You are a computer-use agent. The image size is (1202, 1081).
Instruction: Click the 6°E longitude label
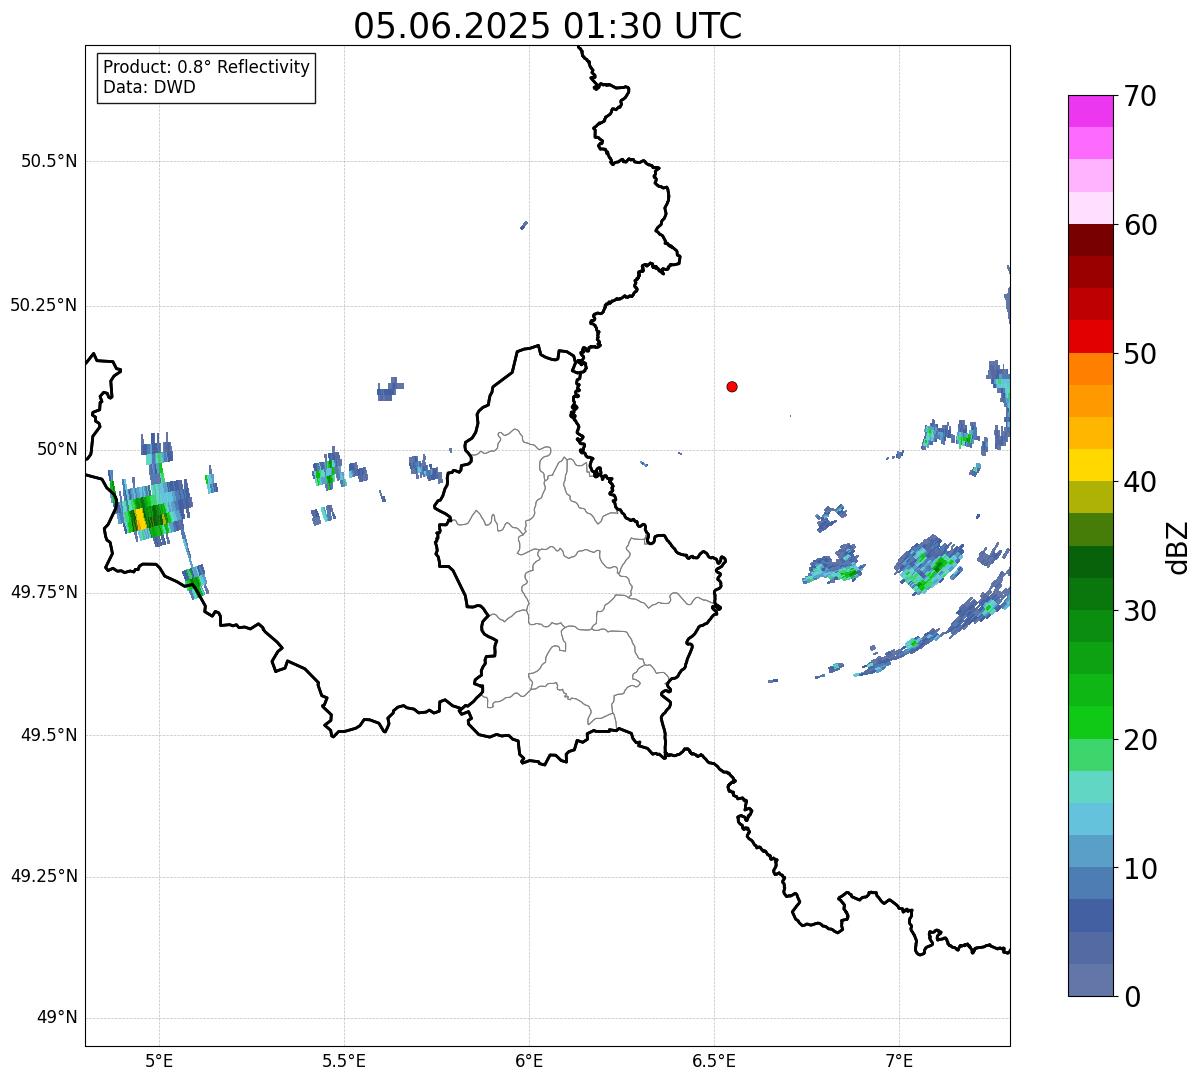[x=529, y=1060]
